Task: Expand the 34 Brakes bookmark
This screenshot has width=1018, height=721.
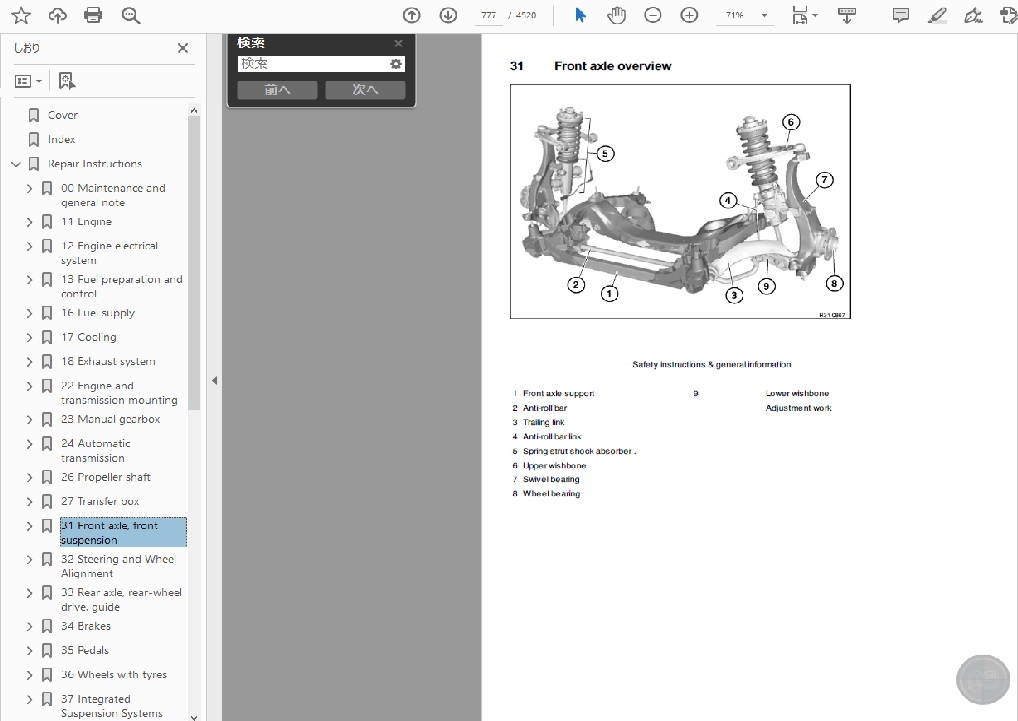Action: tap(29, 627)
